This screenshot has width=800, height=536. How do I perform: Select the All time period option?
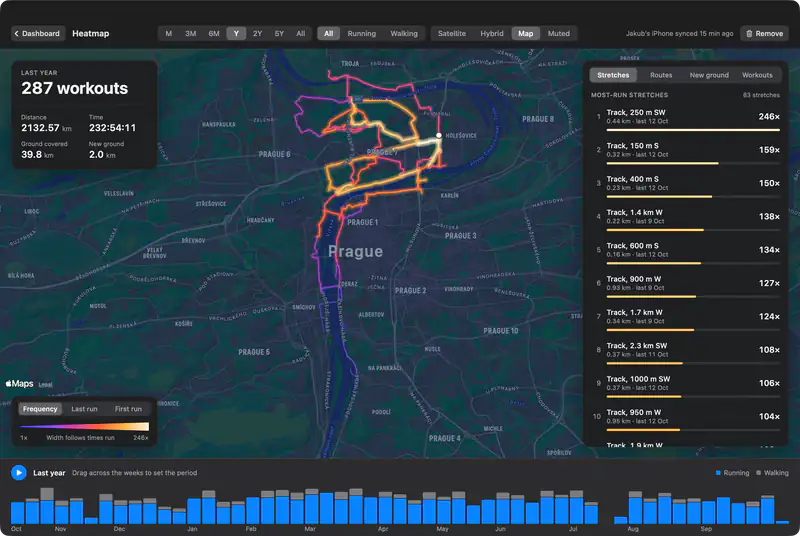pos(301,34)
